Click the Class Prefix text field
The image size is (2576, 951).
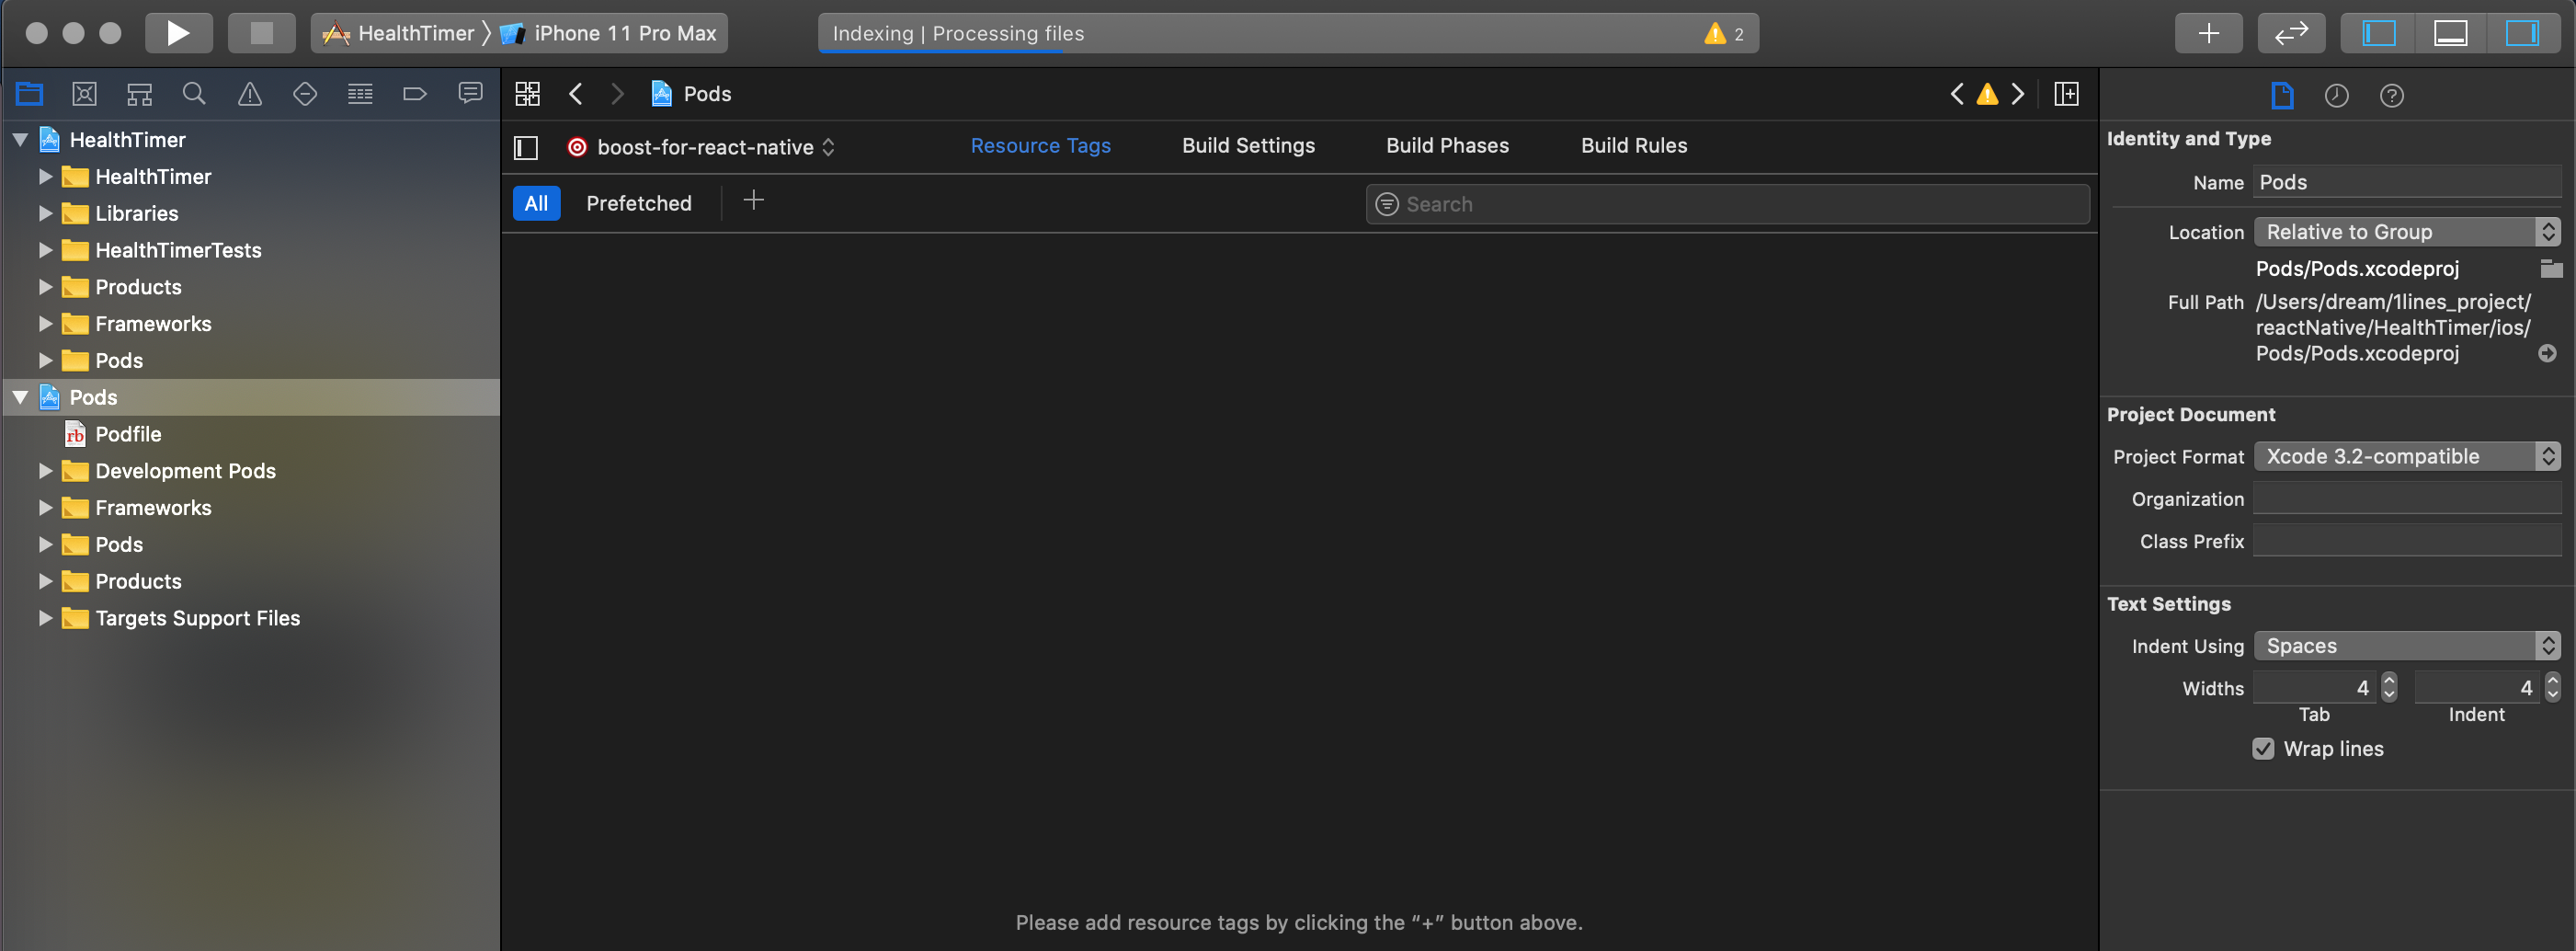coord(2407,541)
